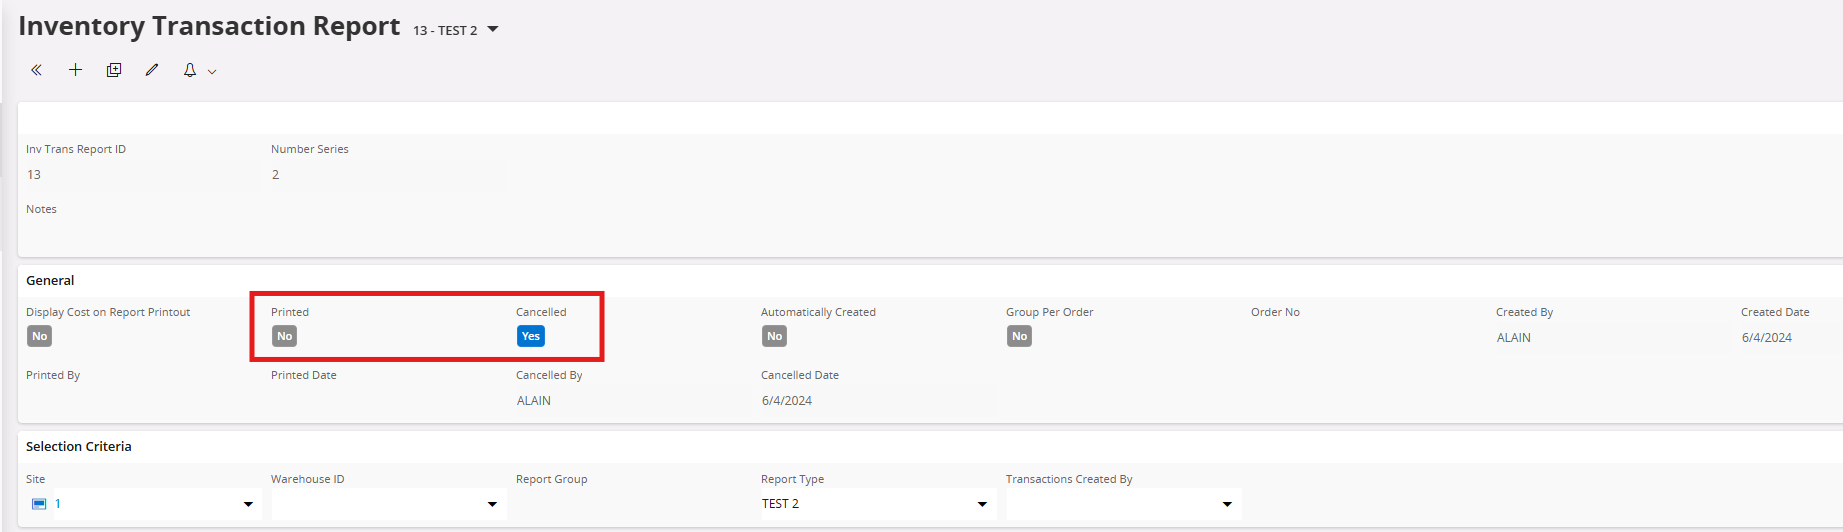Click the bell notification icon
1843x532 pixels.
[x=190, y=70]
